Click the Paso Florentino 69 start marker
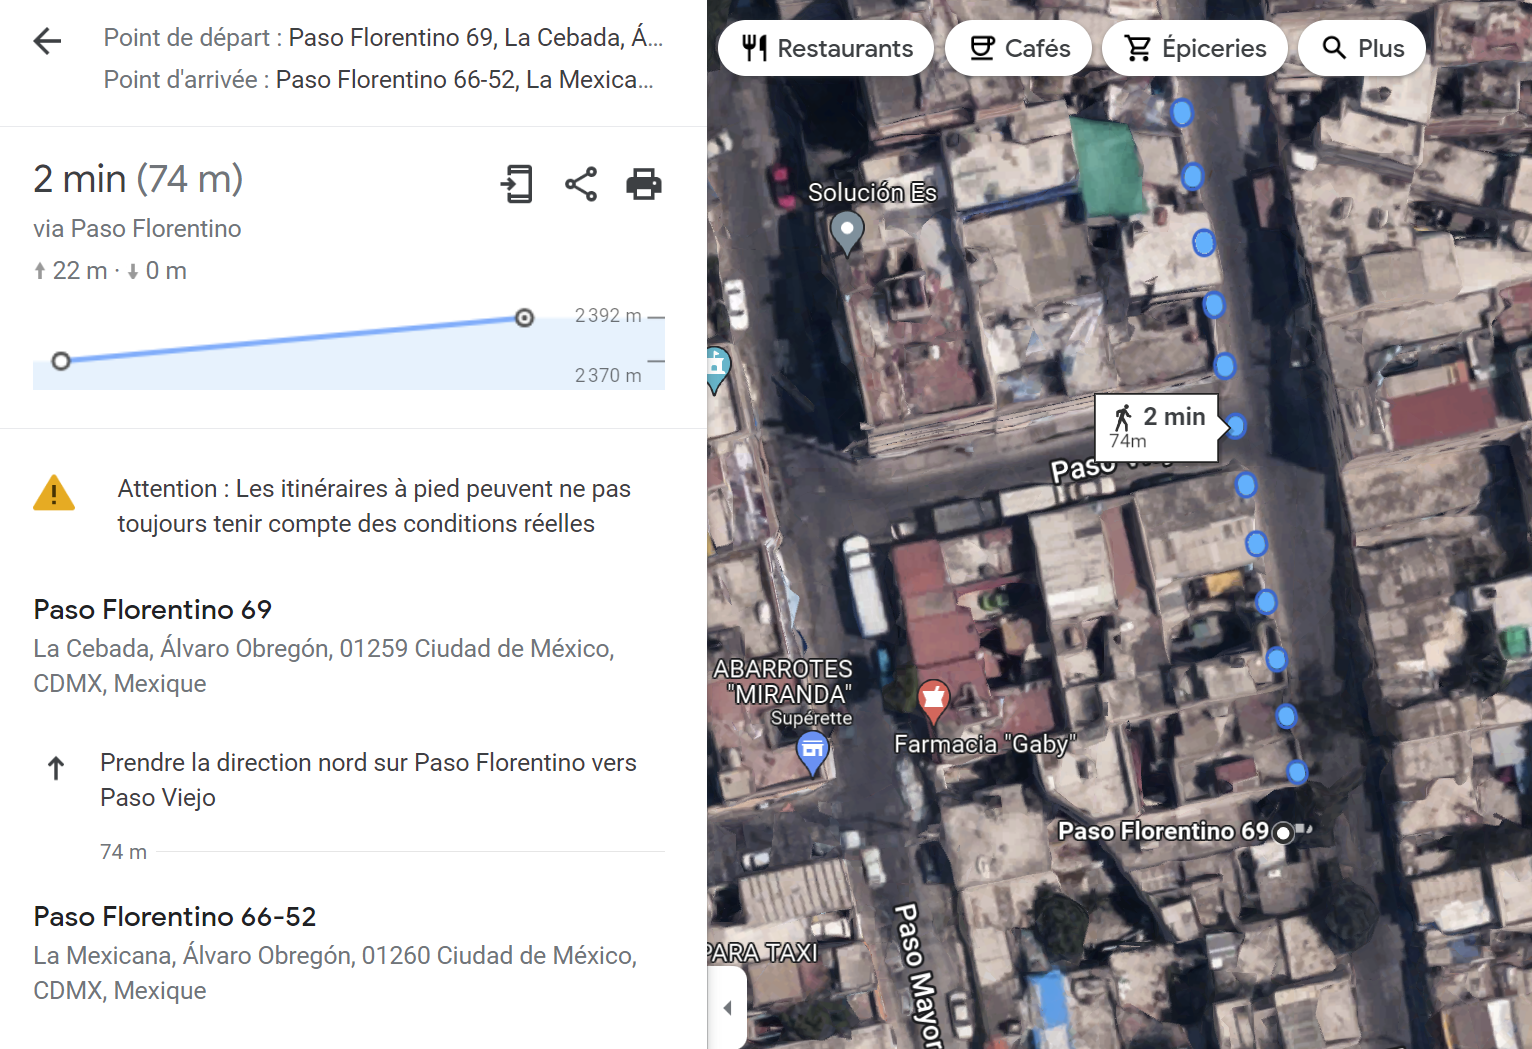 point(1283,832)
